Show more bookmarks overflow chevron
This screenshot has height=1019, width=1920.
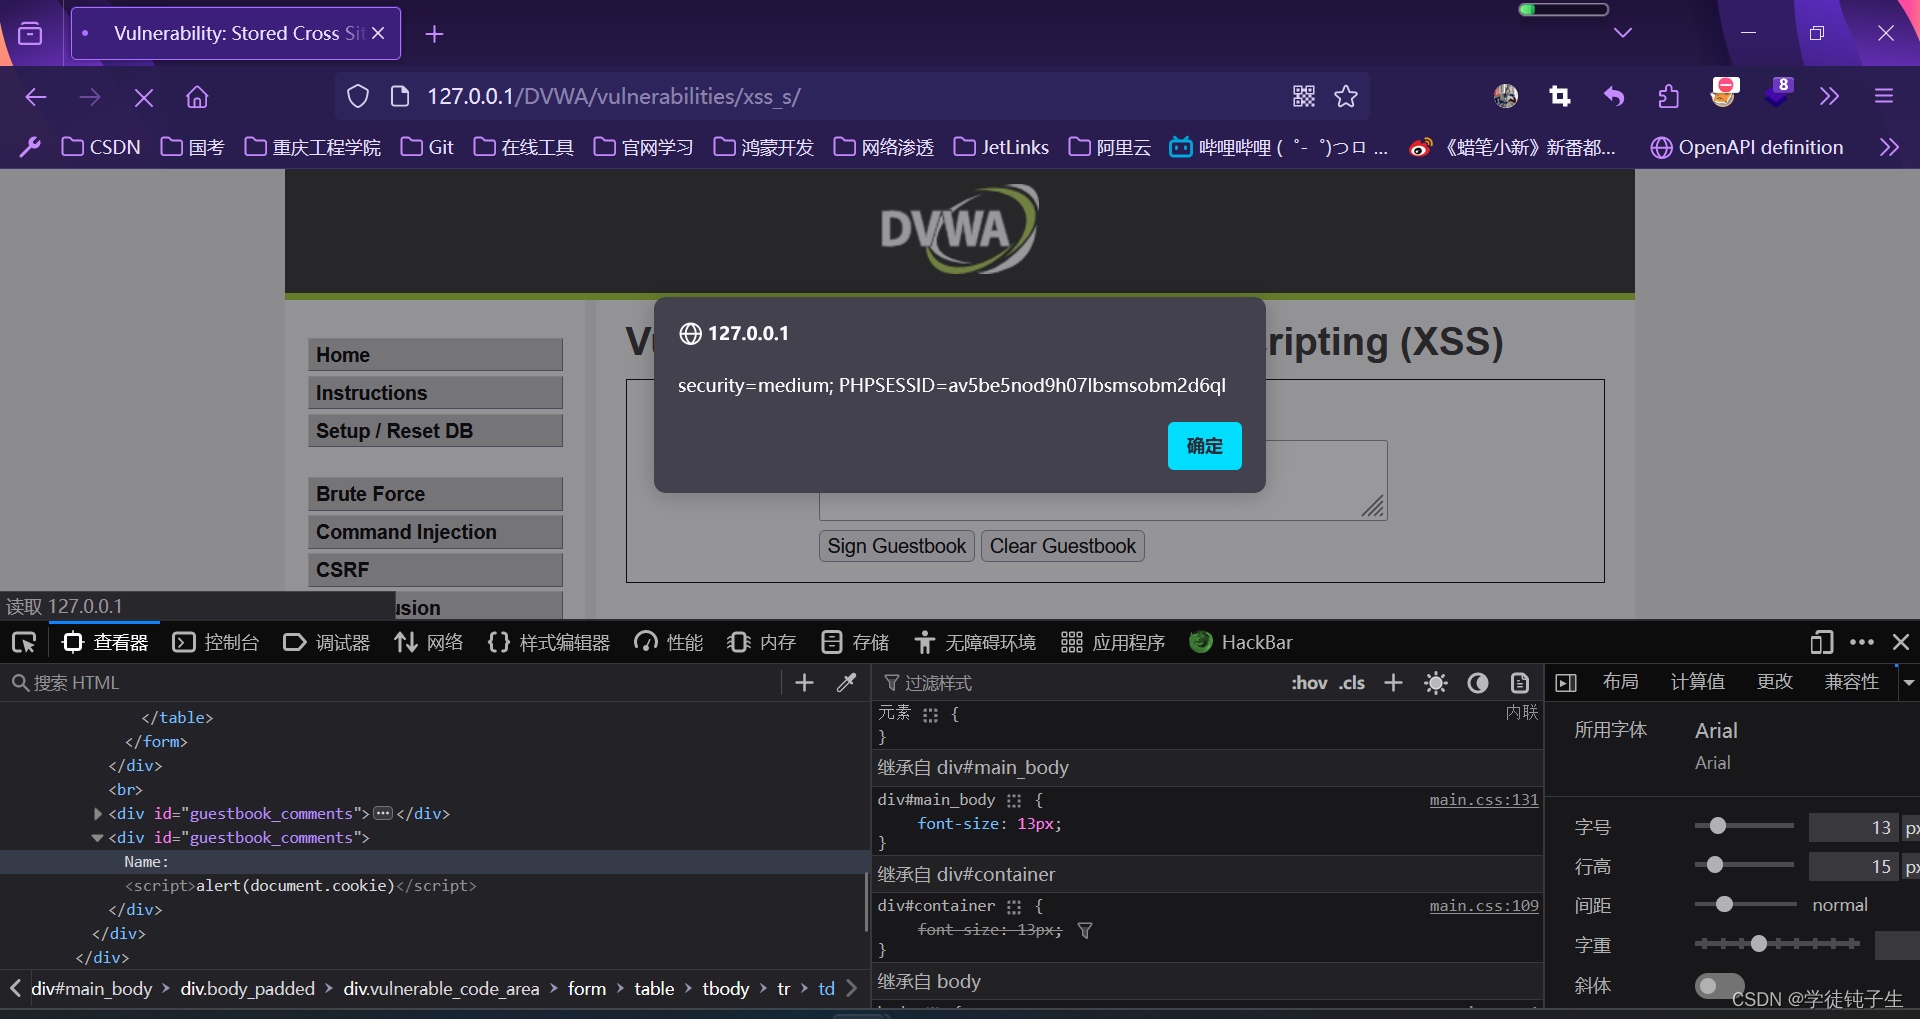[1889, 147]
